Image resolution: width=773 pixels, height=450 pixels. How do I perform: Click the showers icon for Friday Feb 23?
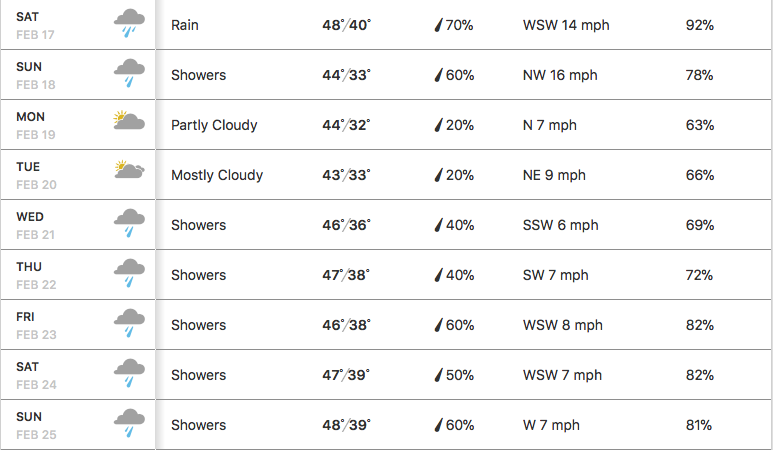[x=129, y=323]
